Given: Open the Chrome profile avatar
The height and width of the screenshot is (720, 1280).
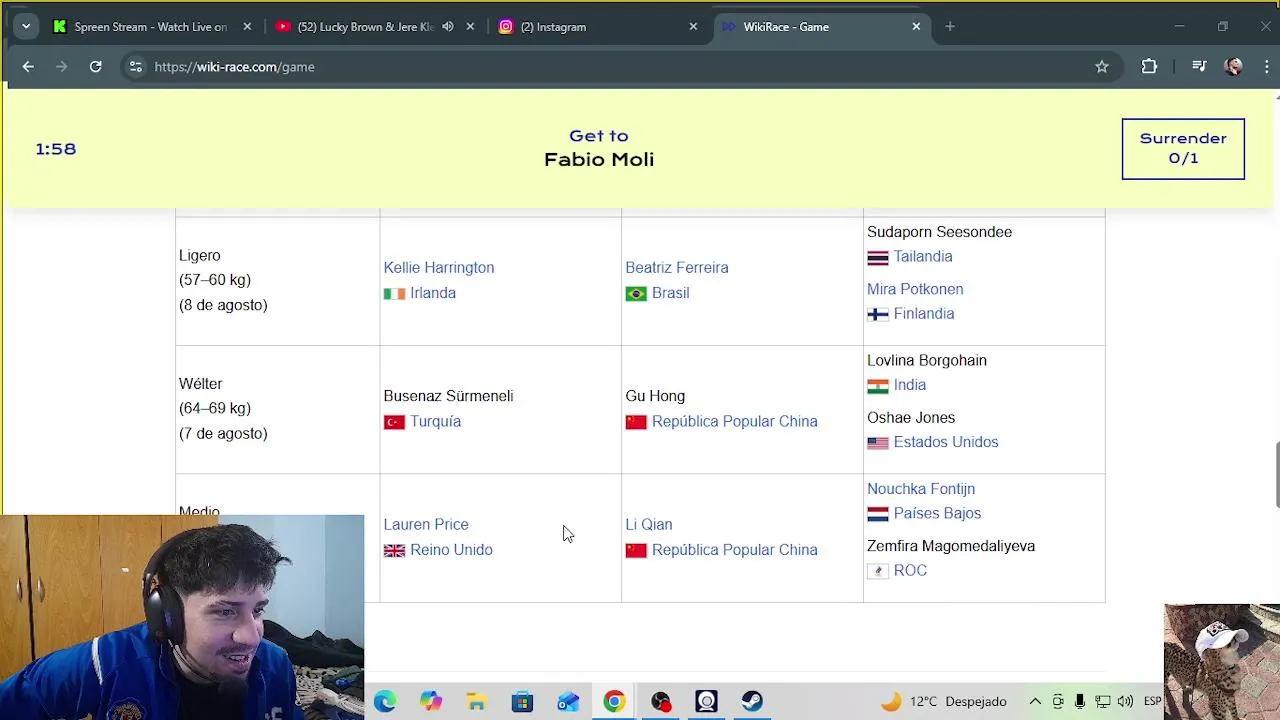Looking at the screenshot, I should click(x=1234, y=67).
